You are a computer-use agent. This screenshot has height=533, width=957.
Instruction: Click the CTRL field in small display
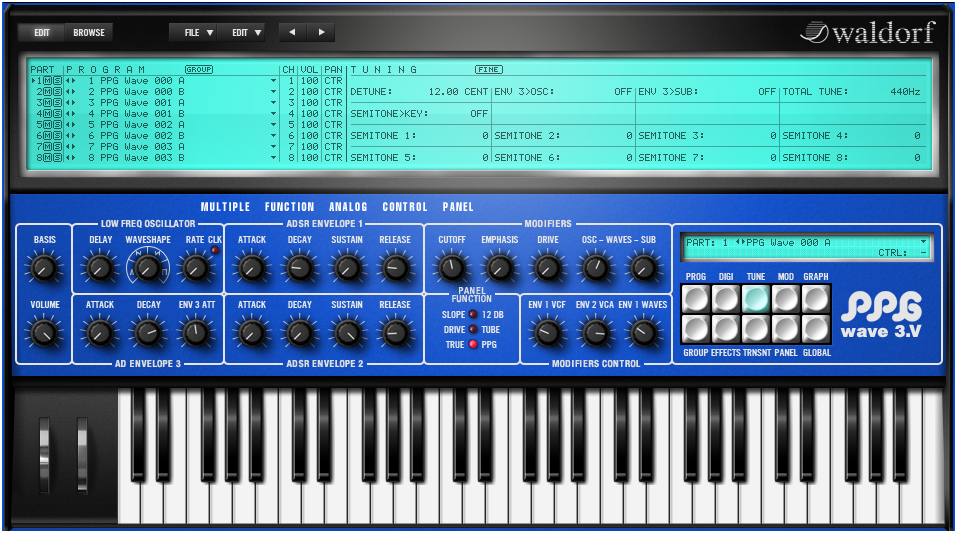(903, 253)
